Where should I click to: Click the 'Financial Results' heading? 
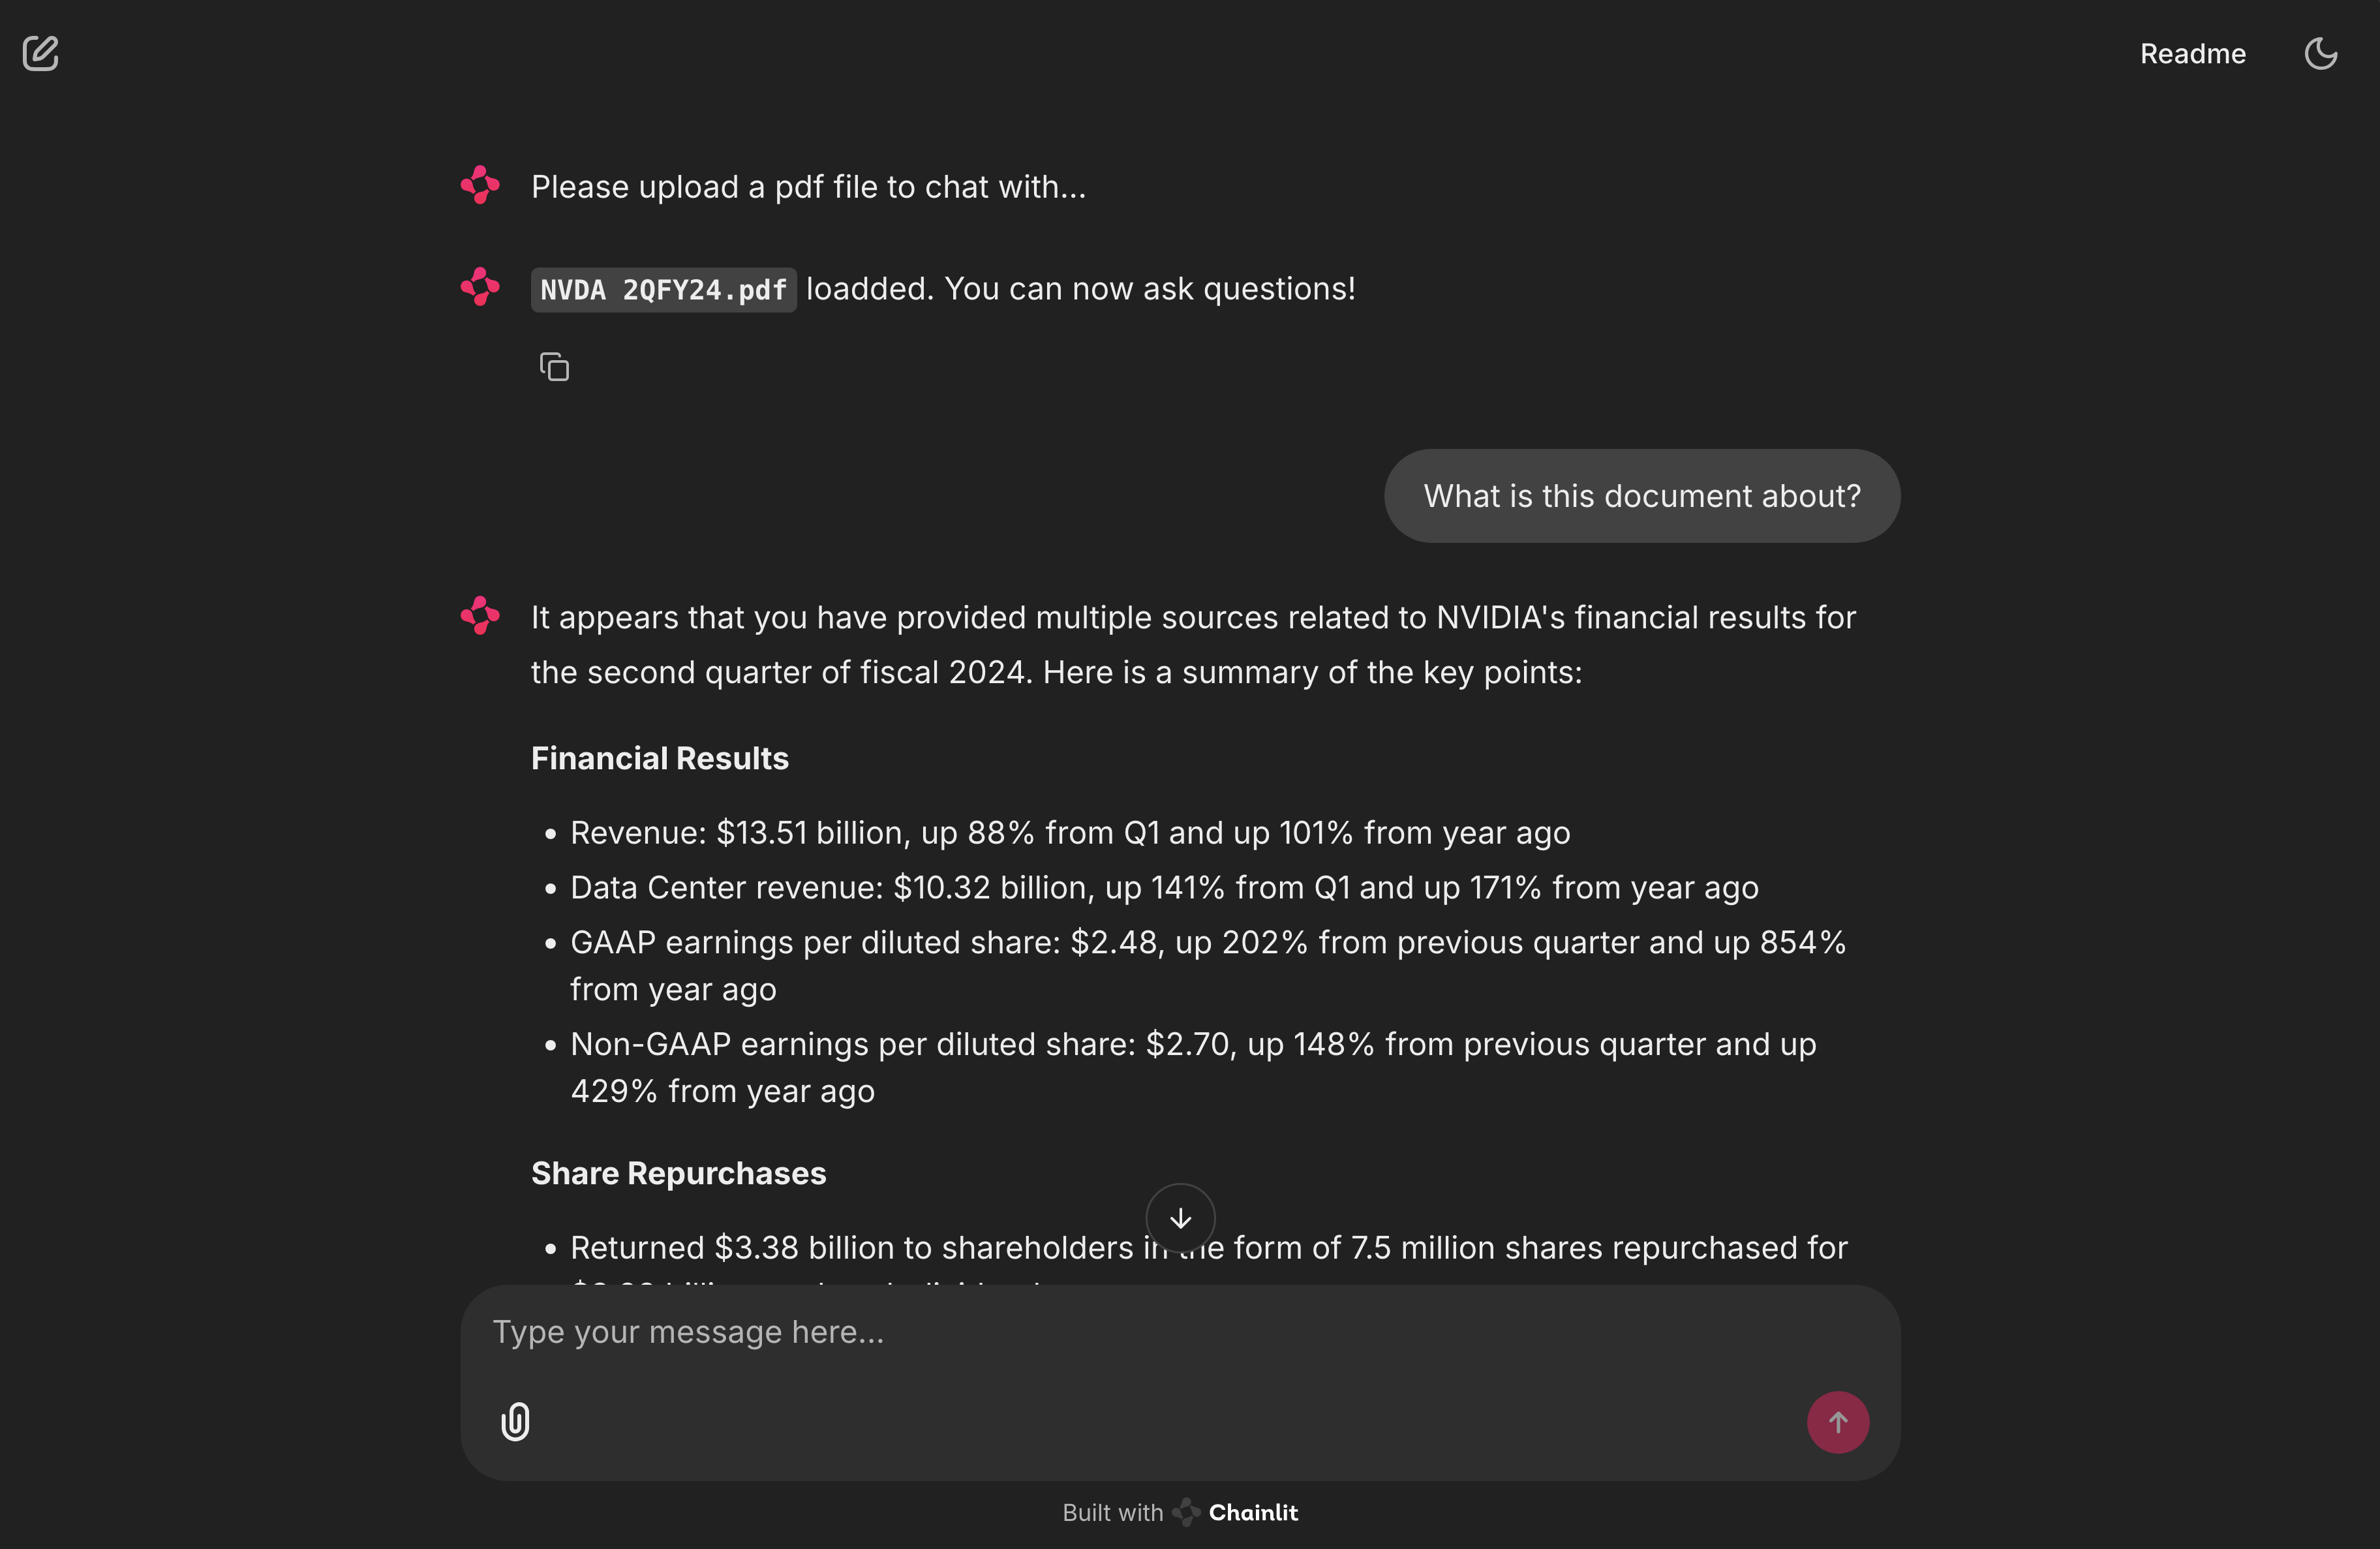659,758
